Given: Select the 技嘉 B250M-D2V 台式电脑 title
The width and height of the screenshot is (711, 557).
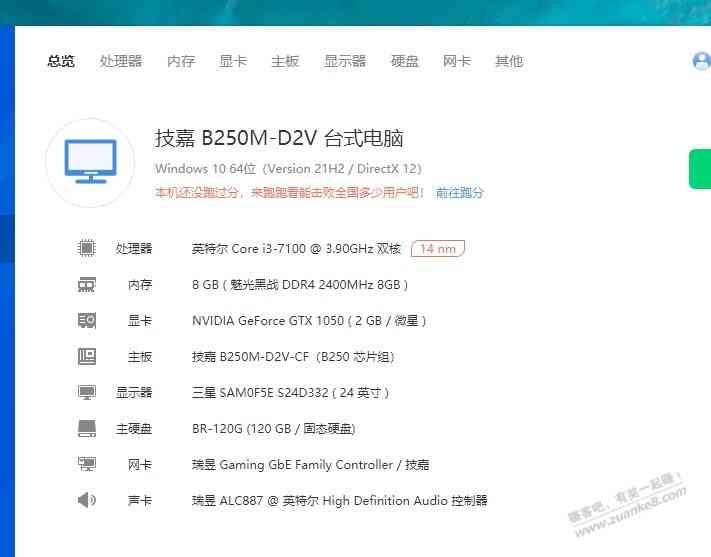Looking at the screenshot, I should [279, 138].
